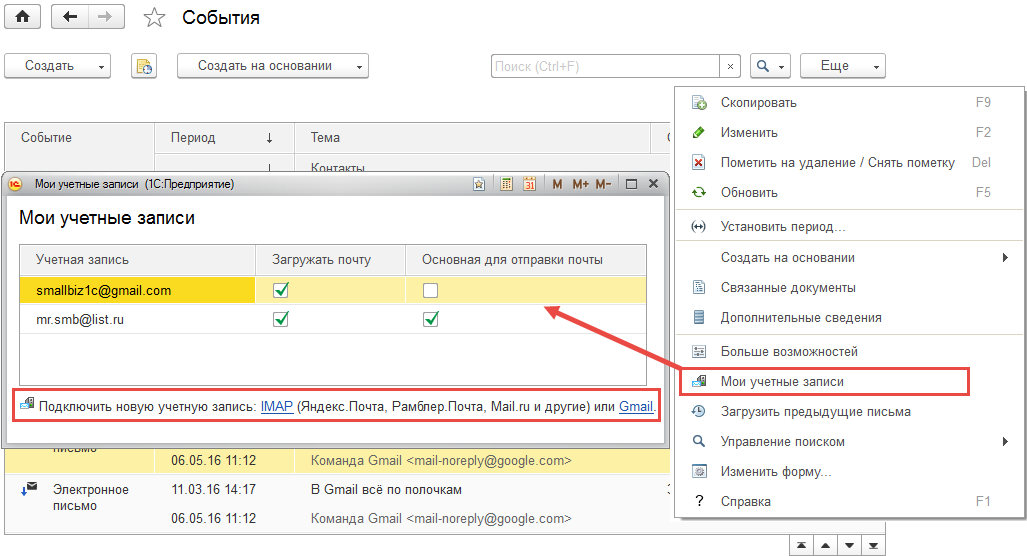The width and height of the screenshot is (1027, 556).
Task: Jump to last row of list
Action: (x=873, y=546)
